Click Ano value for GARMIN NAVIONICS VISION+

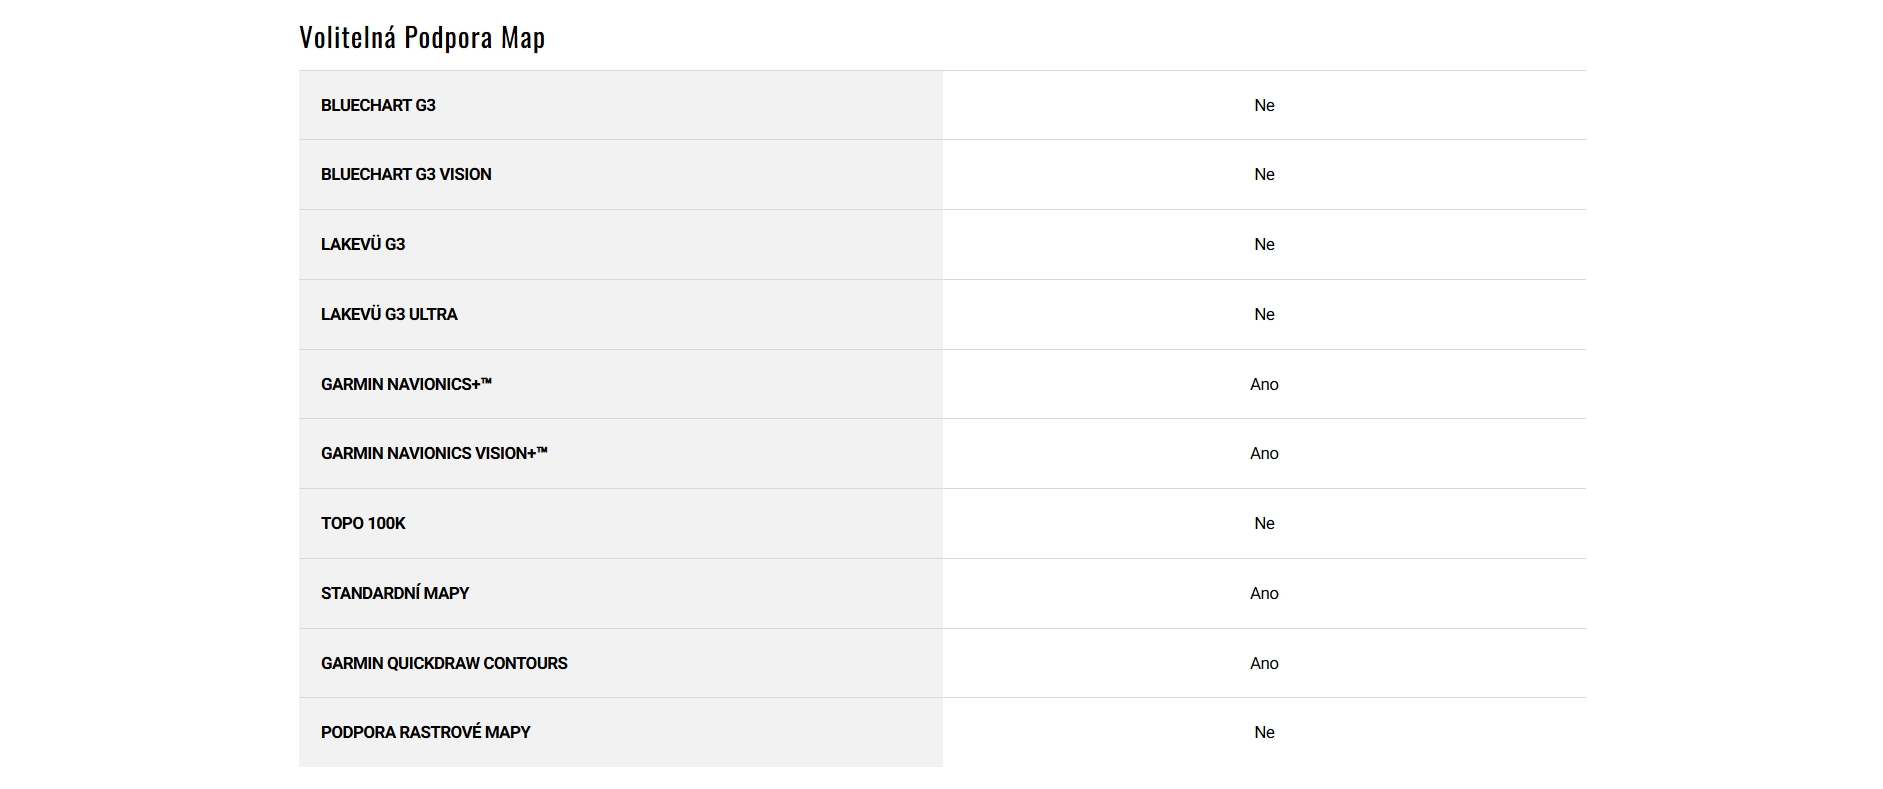(x=1264, y=453)
